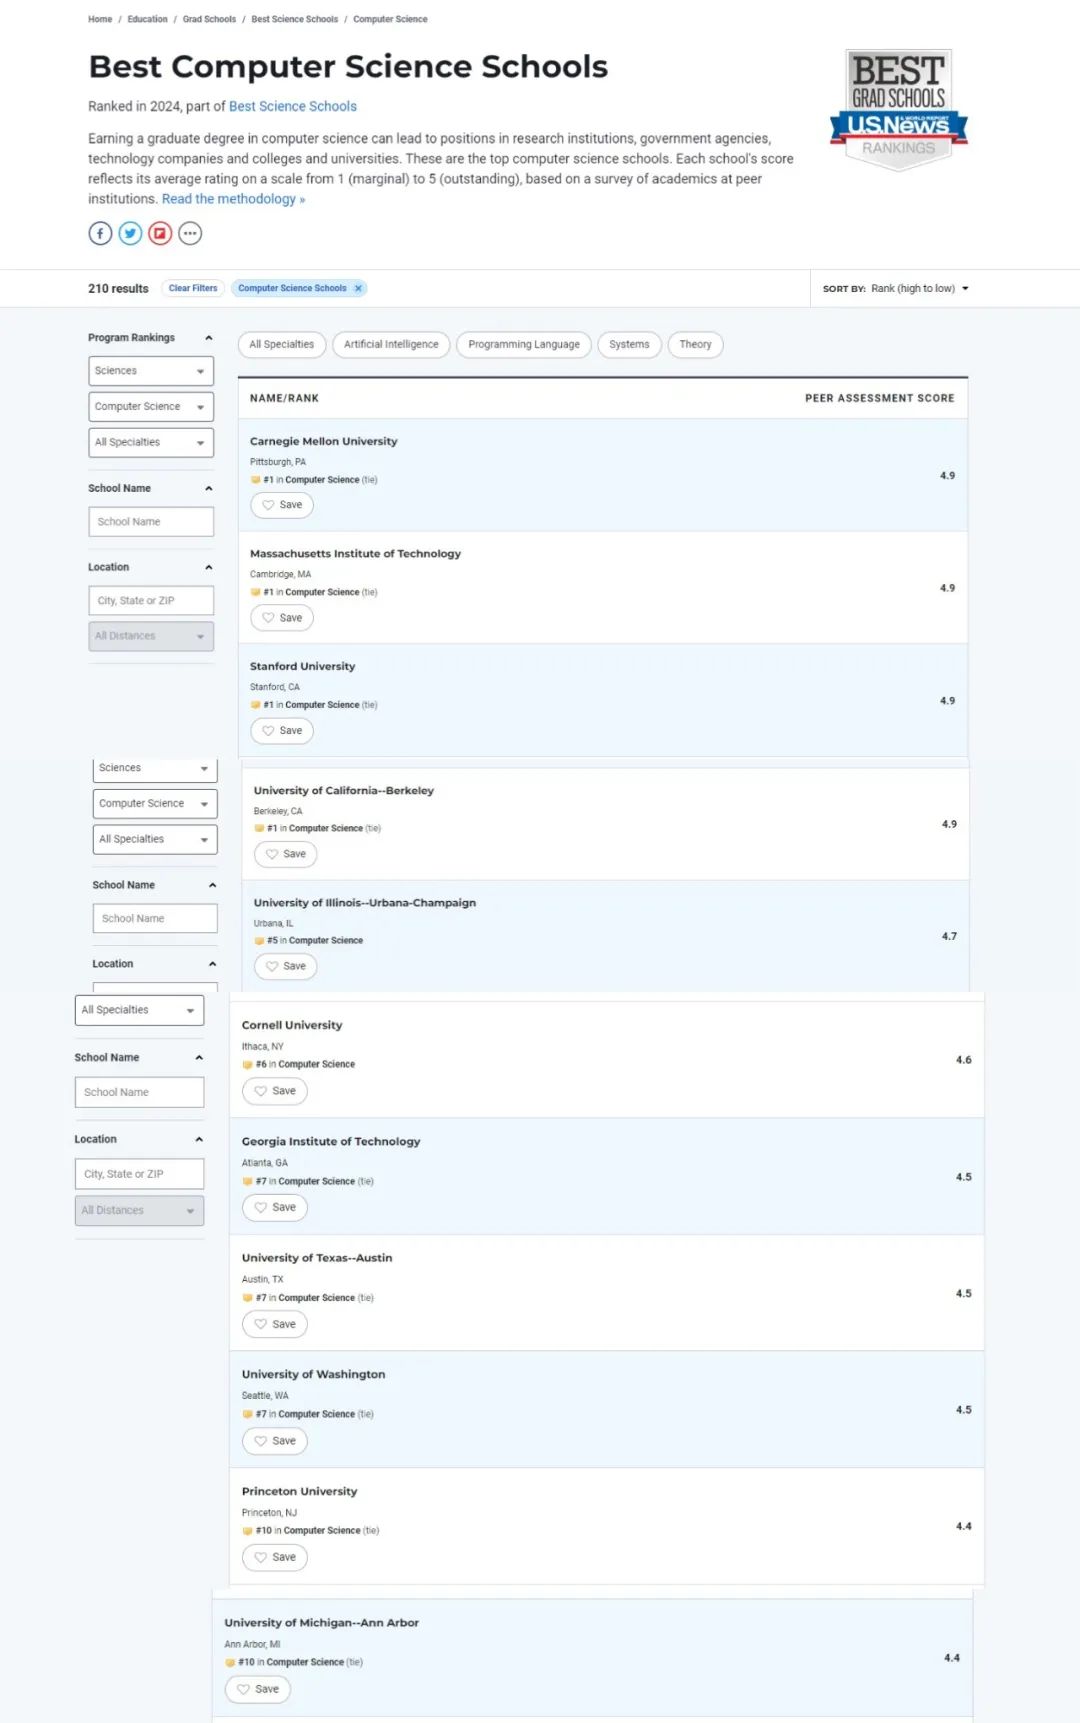Save Georgia Institute of Technology

[x=275, y=1208]
